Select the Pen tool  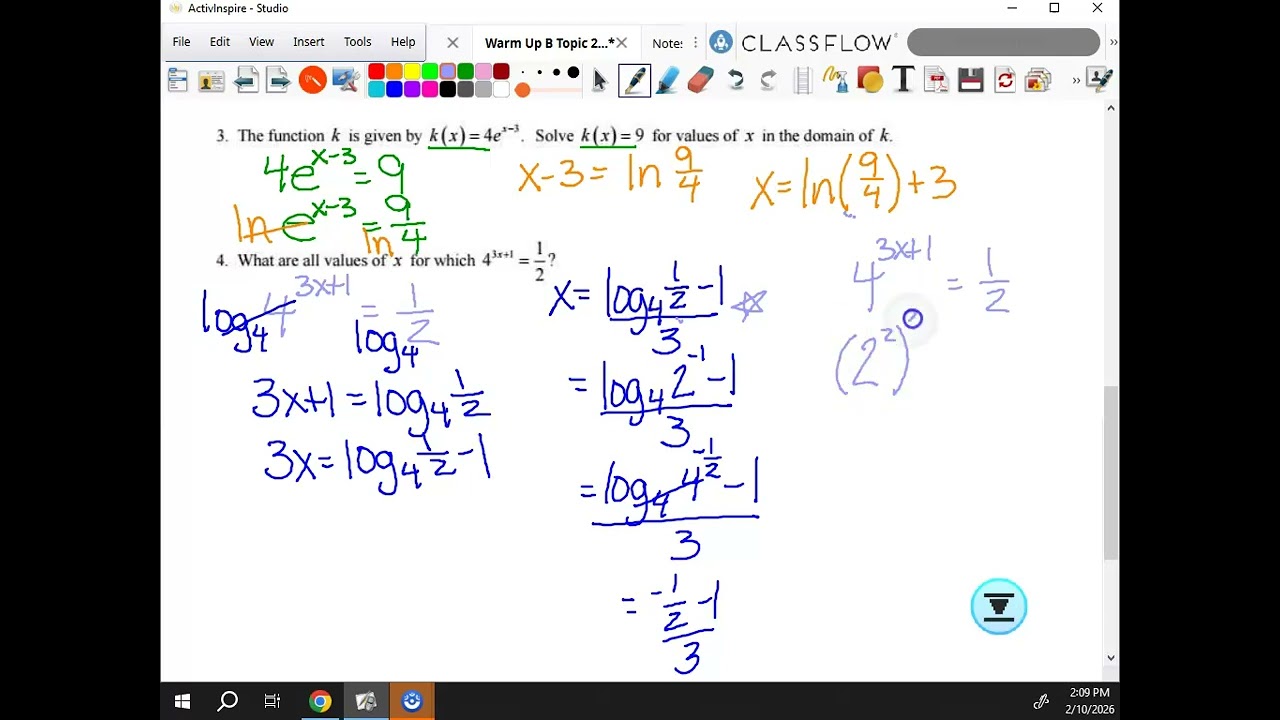pos(634,80)
